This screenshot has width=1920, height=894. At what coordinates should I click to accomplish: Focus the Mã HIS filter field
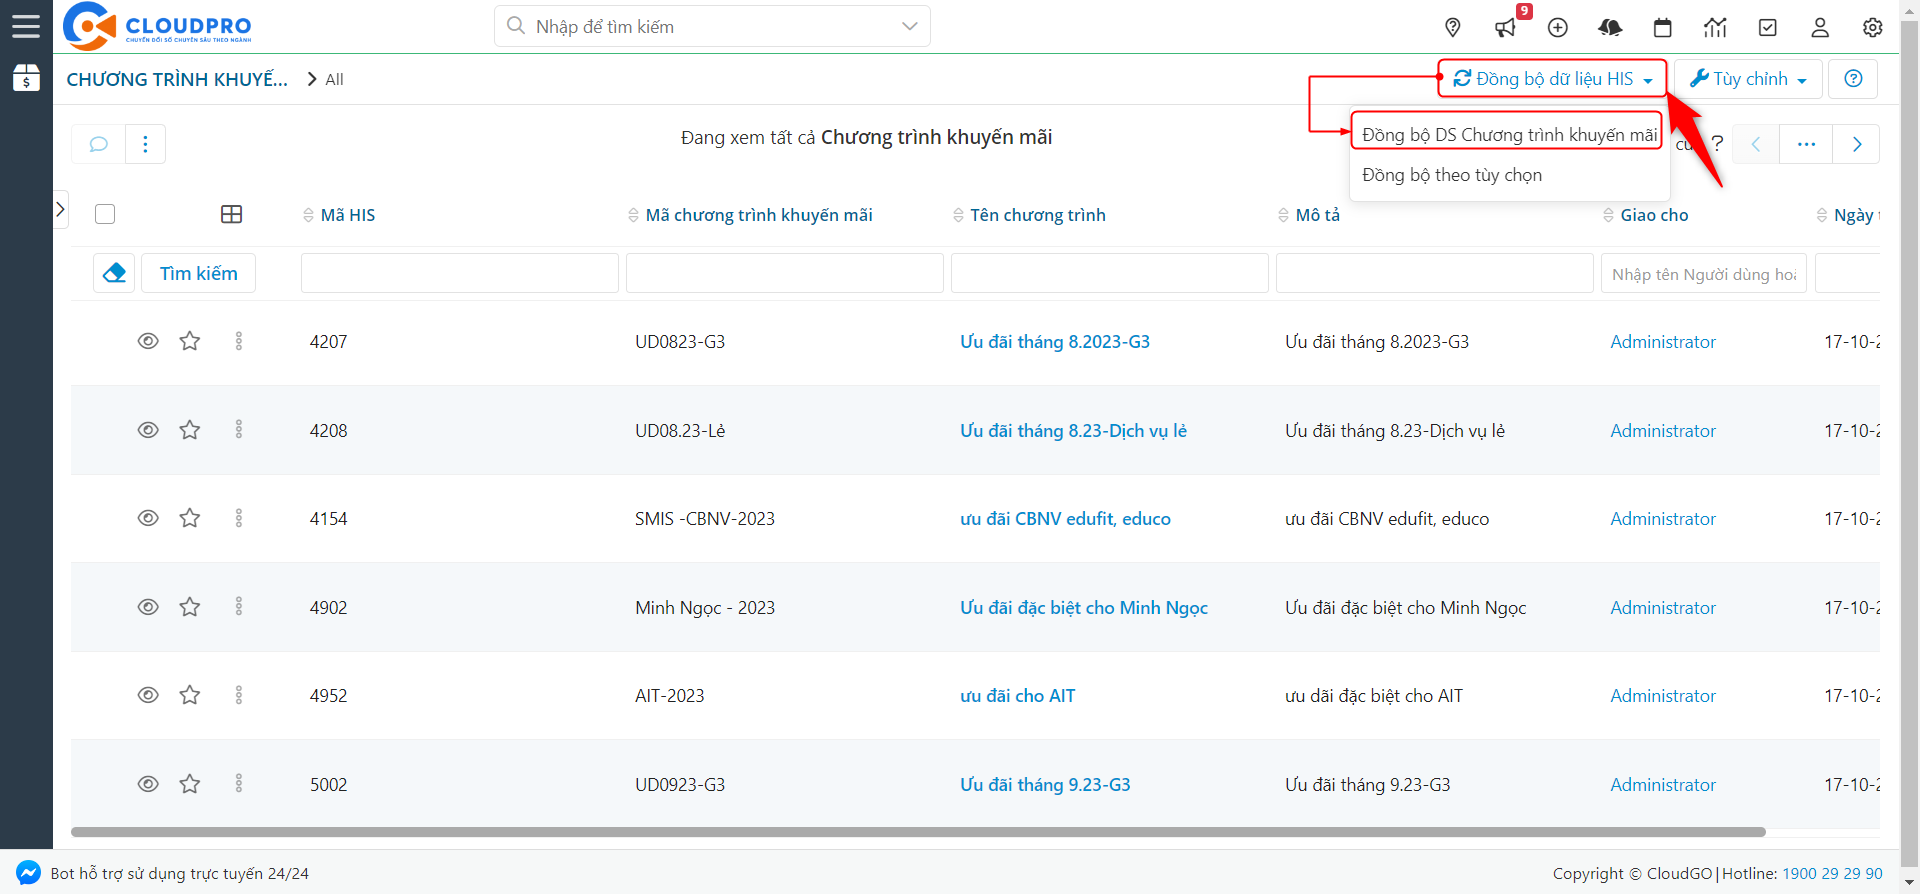tap(460, 273)
